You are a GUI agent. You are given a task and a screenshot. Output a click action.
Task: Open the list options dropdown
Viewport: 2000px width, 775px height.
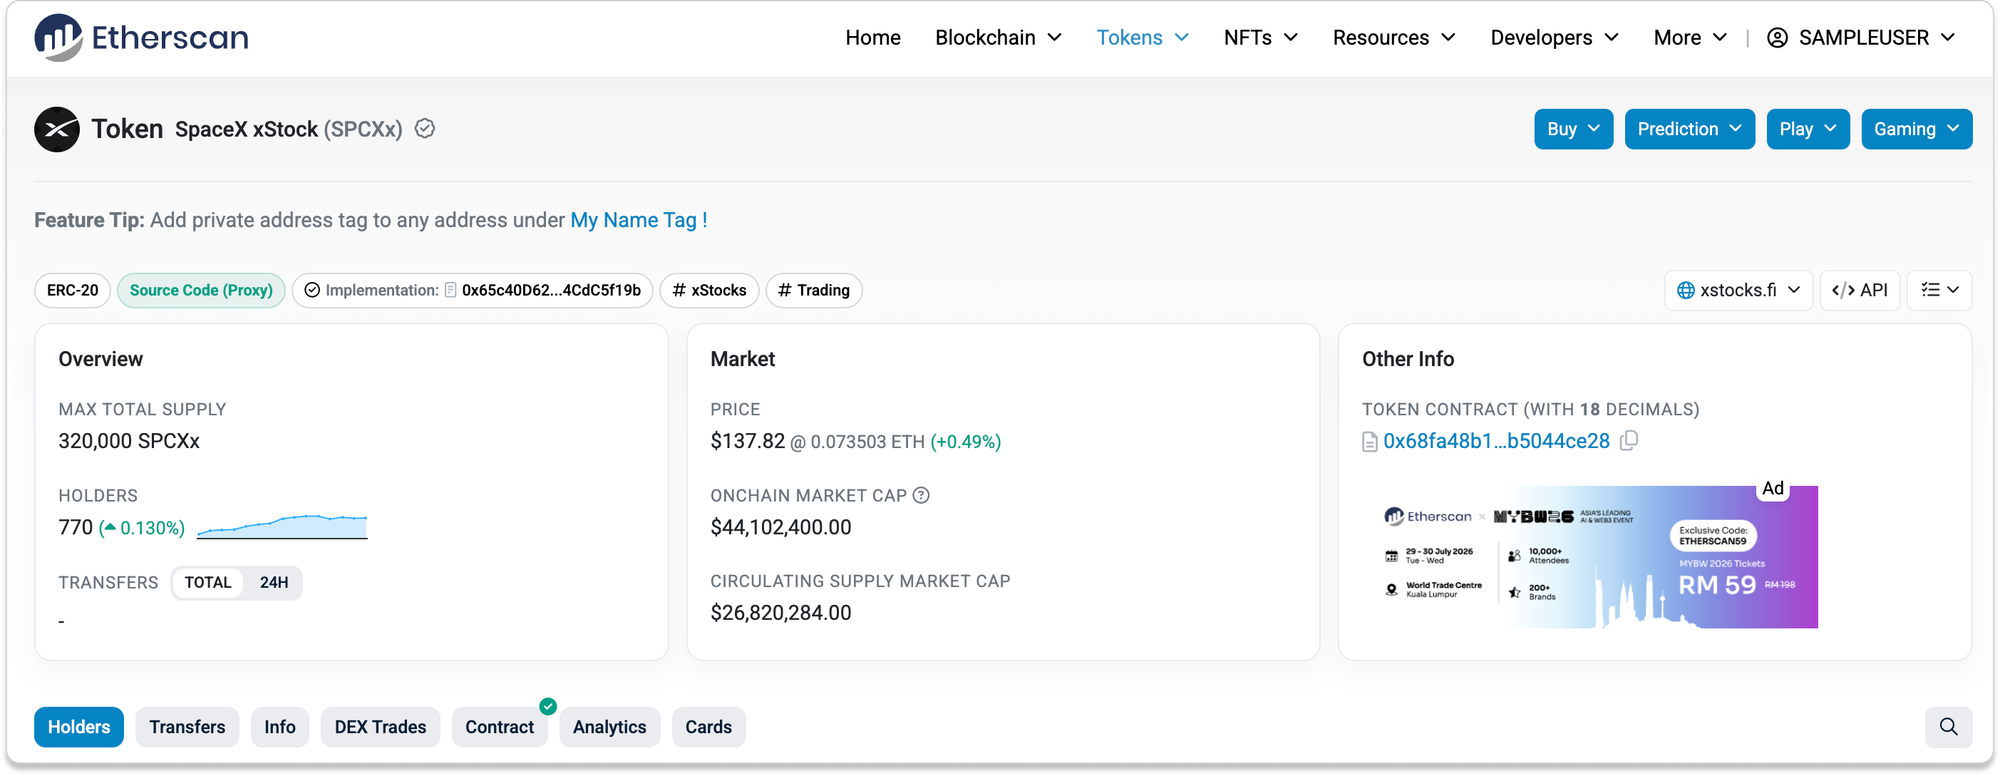point(1940,290)
